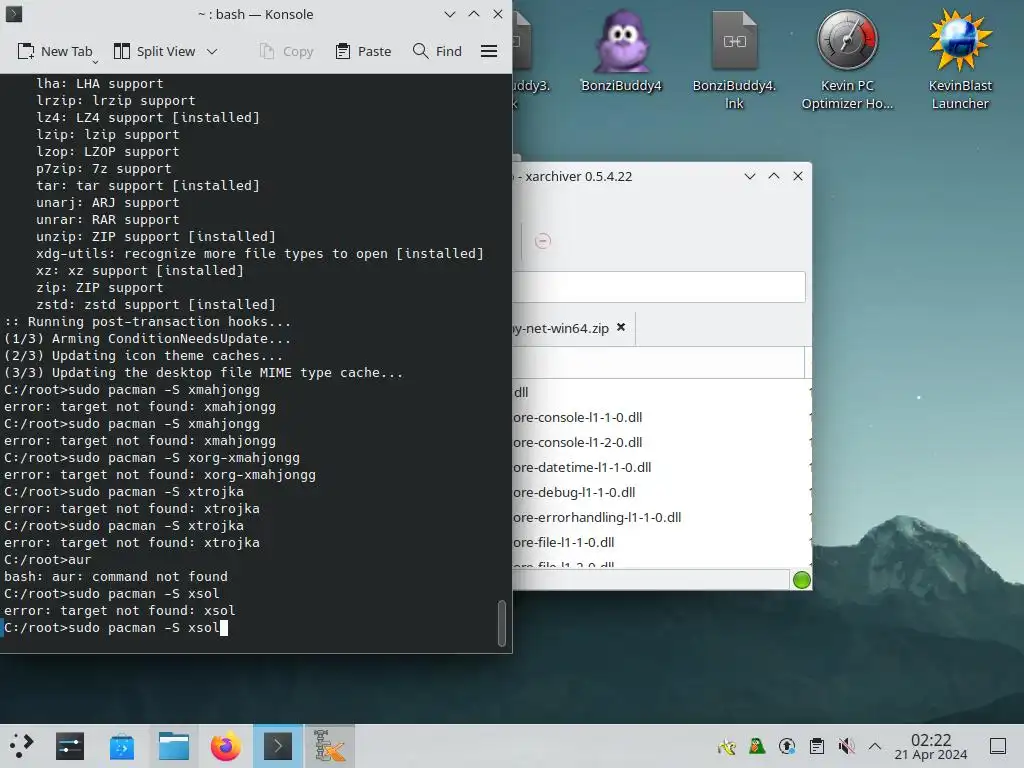The height and width of the screenshot is (768, 1024).
Task: Click the 'bash: aur: command not found' line
Action: (116, 577)
